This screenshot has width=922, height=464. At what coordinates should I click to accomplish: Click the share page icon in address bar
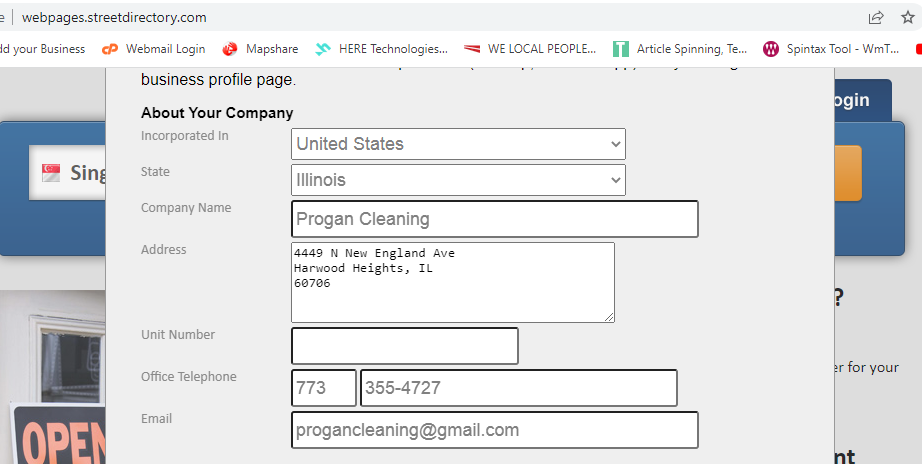coord(876,17)
